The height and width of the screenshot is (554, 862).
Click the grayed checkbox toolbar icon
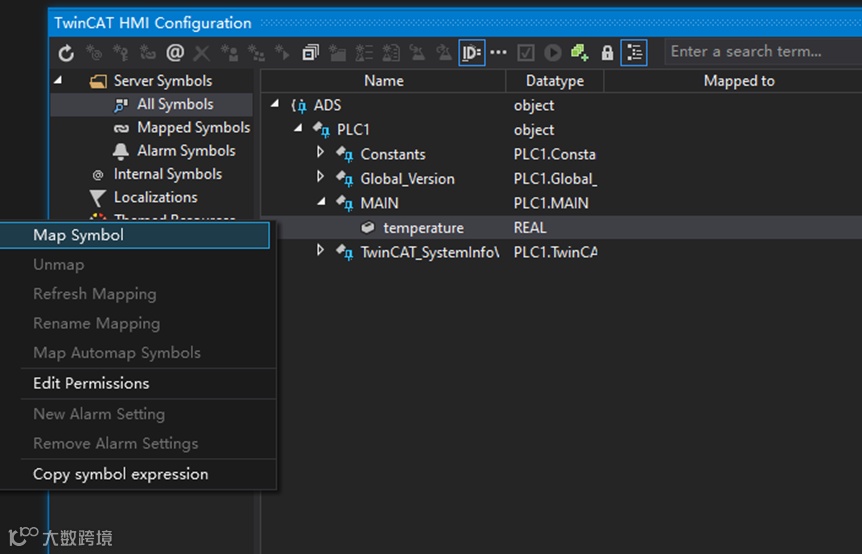526,53
